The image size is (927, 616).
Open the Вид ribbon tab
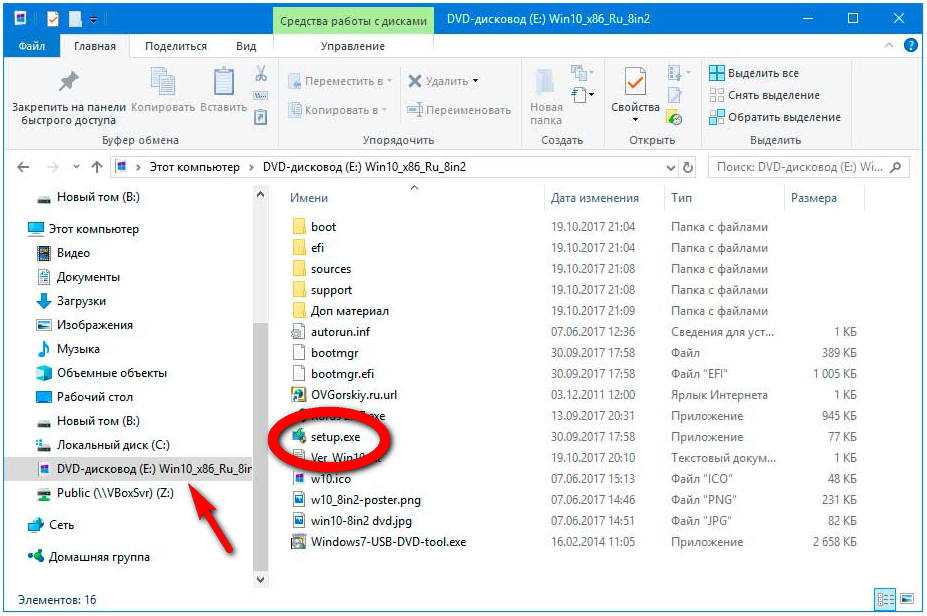[246, 46]
